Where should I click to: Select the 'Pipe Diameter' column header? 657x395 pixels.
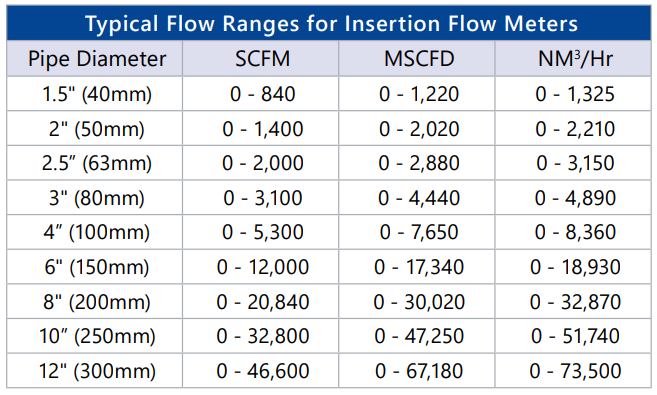[x=97, y=59]
